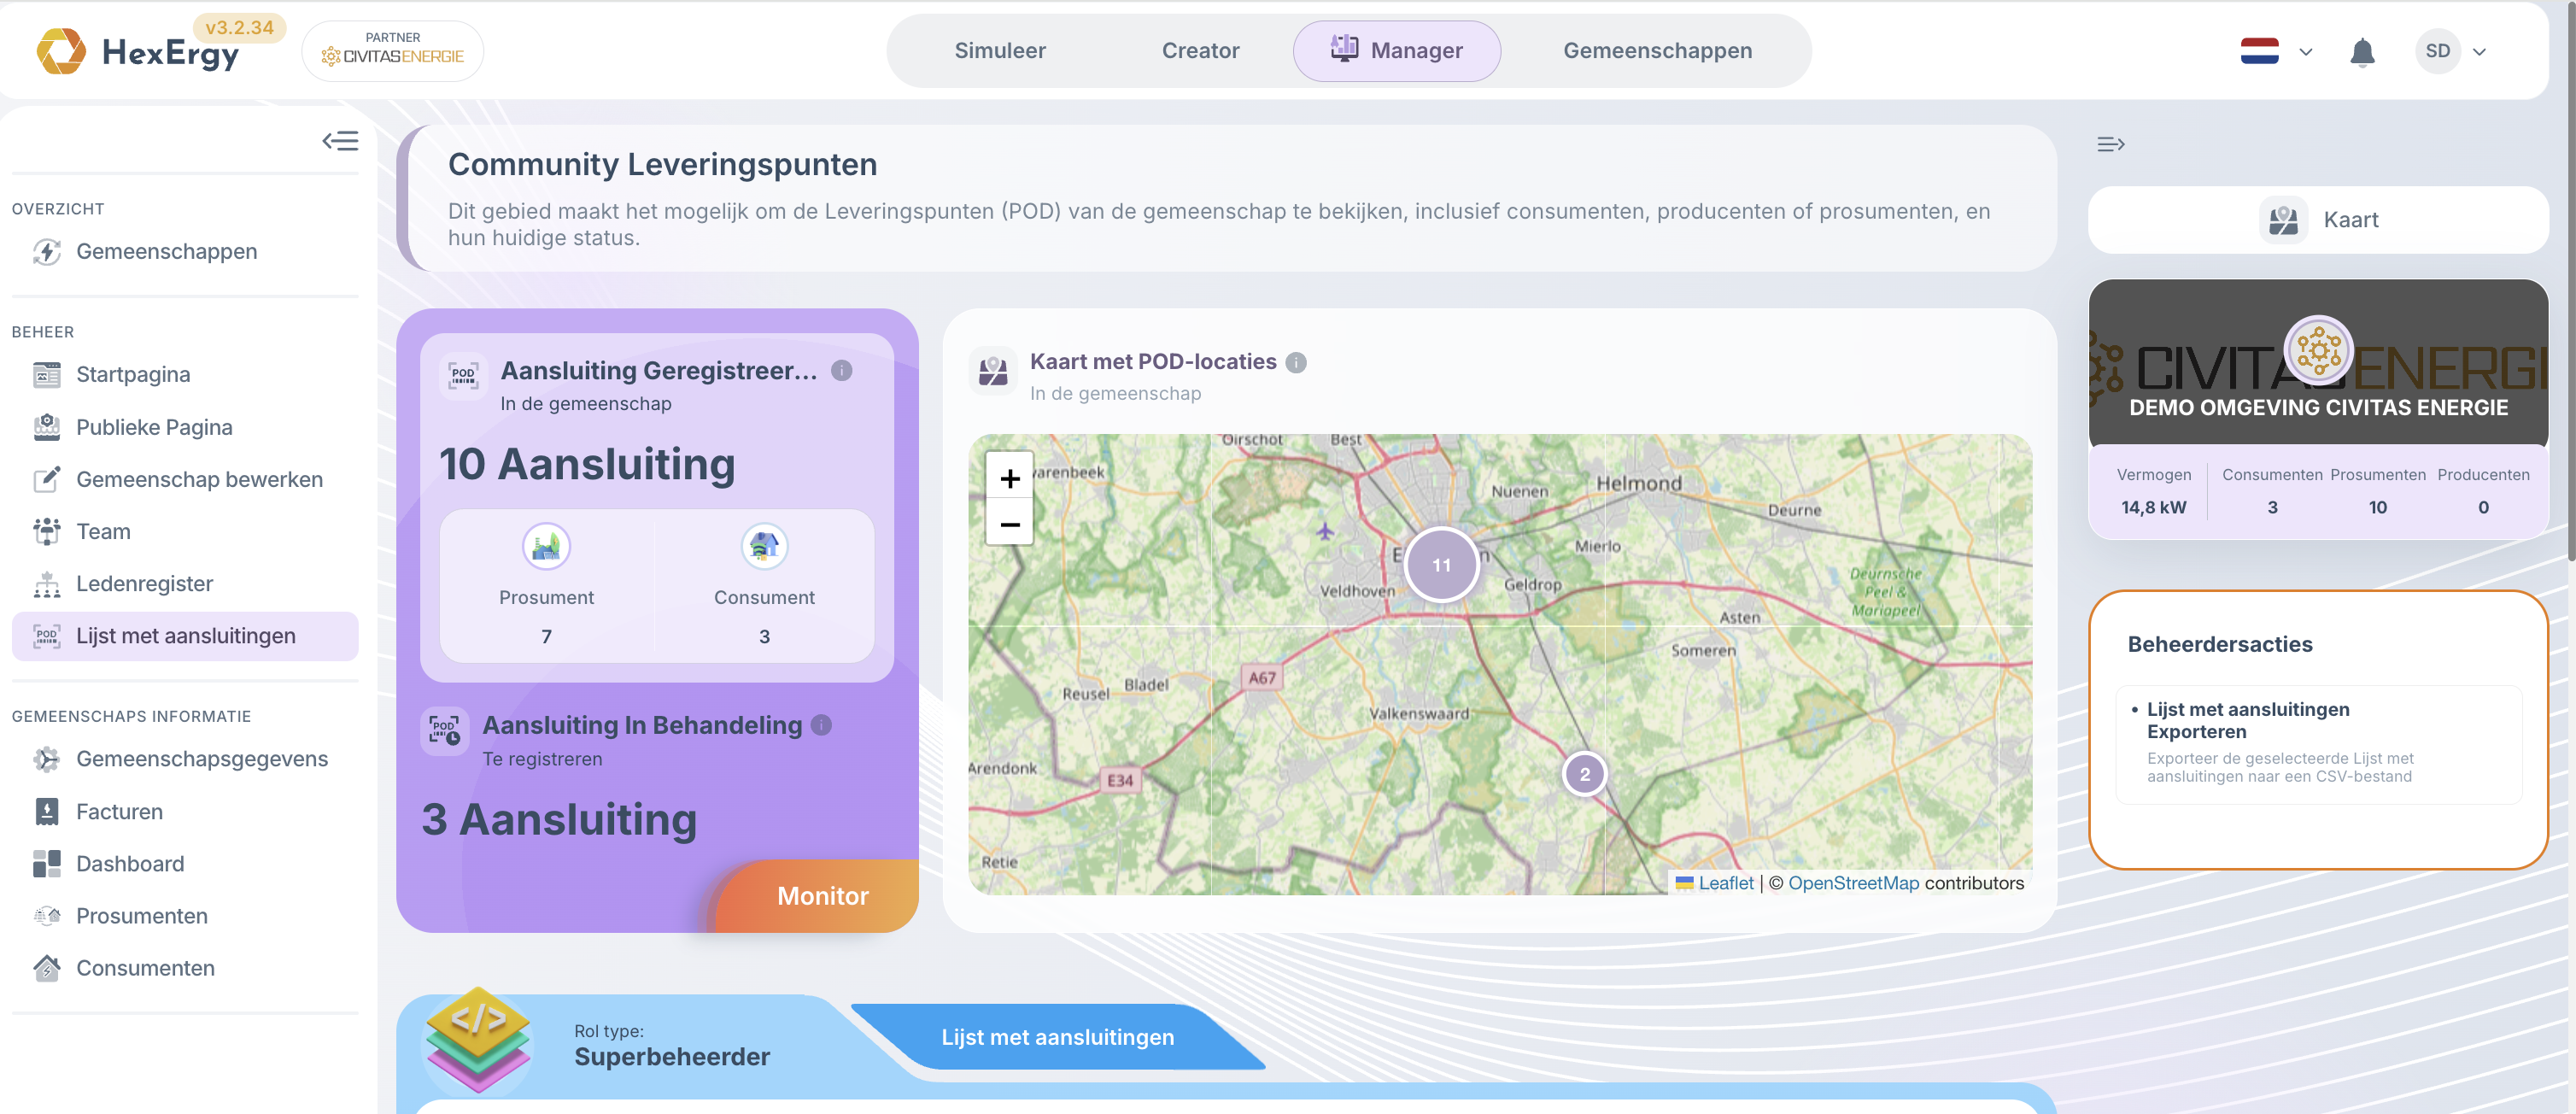The image size is (2576, 1114).
Task: Zoom in on the map
Action: click(1010, 479)
